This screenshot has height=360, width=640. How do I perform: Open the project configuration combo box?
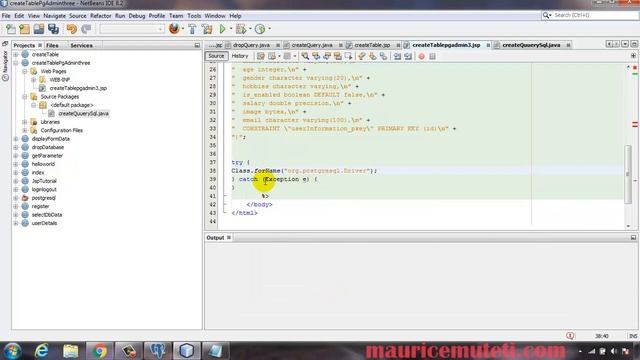pos(132,29)
